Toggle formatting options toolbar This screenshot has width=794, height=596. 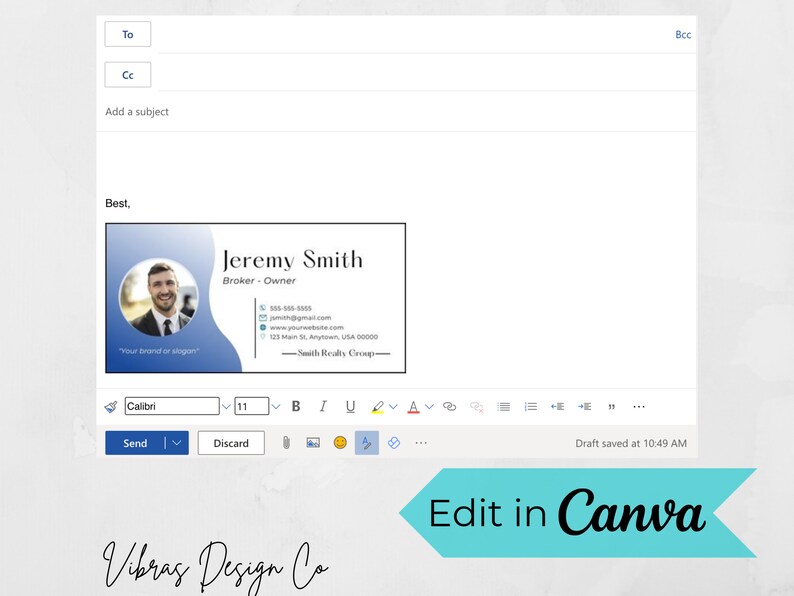coord(367,443)
